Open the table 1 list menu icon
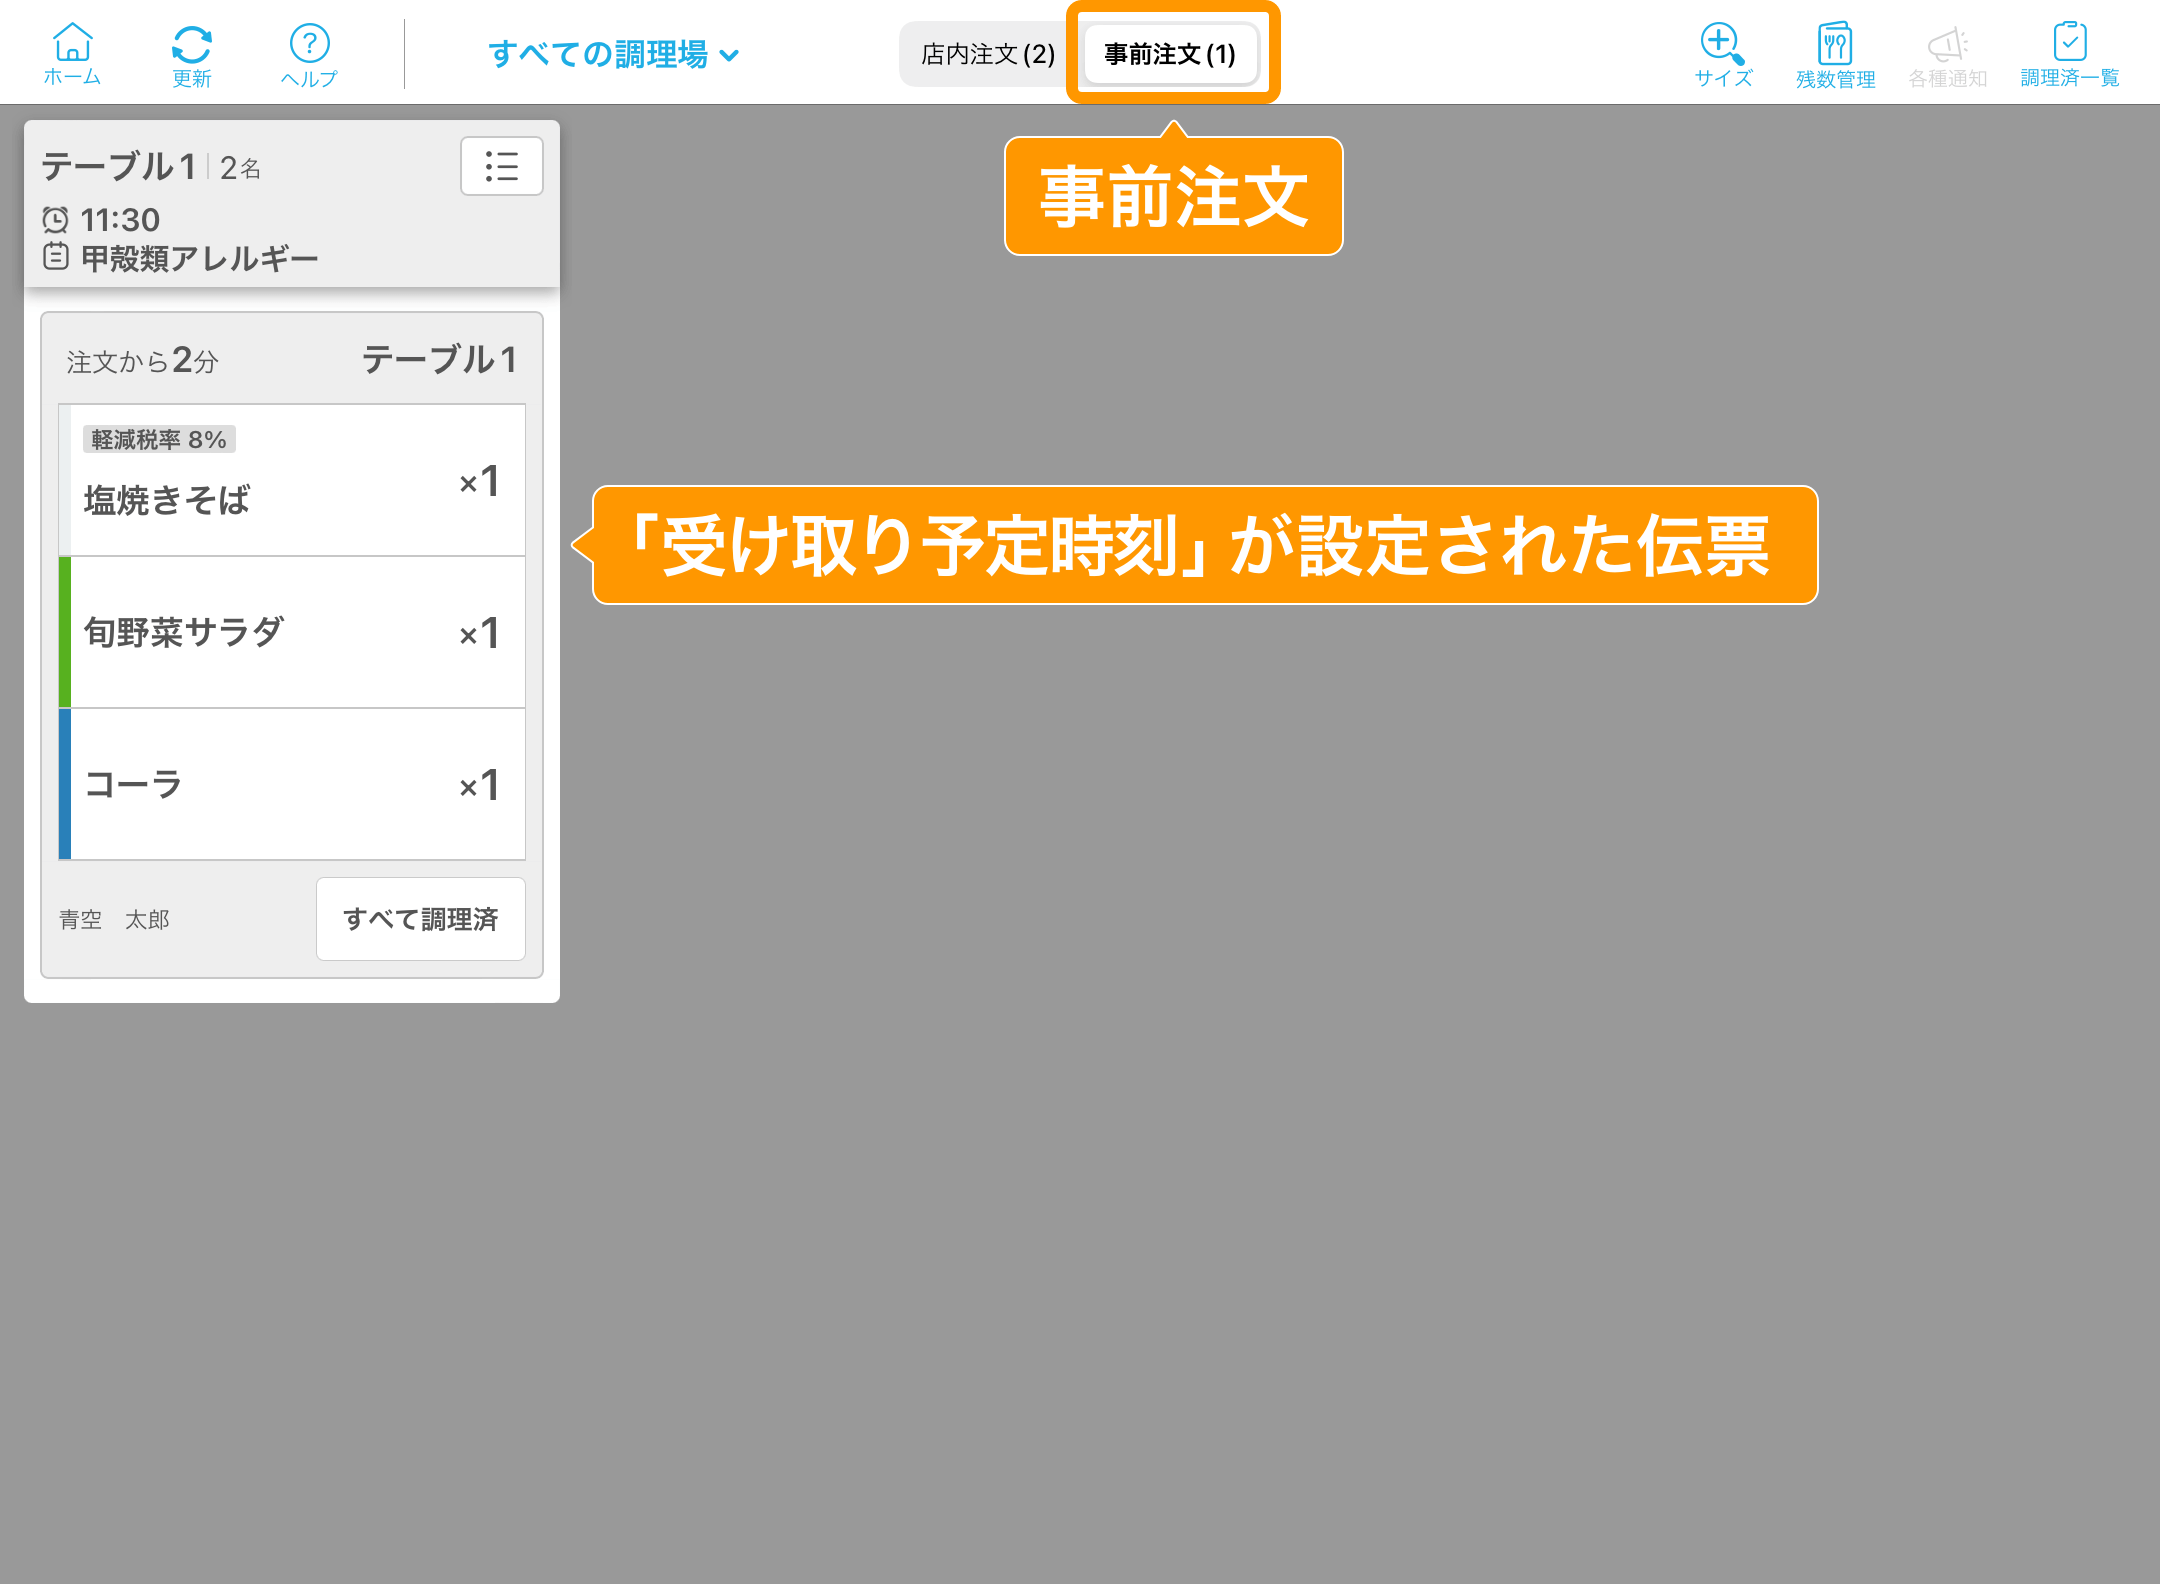2160x1584 pixels. (x=501, y=166)
